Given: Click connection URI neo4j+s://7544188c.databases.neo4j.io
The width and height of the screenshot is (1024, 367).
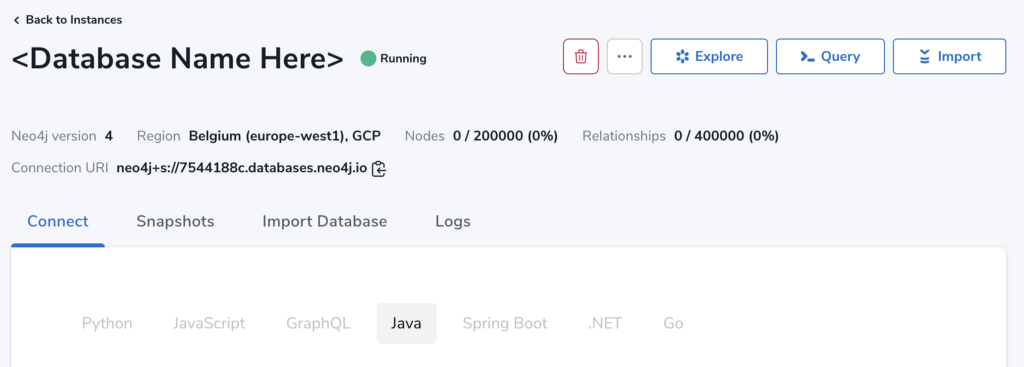Looking at the screenshot, I should tap(242, 168).
